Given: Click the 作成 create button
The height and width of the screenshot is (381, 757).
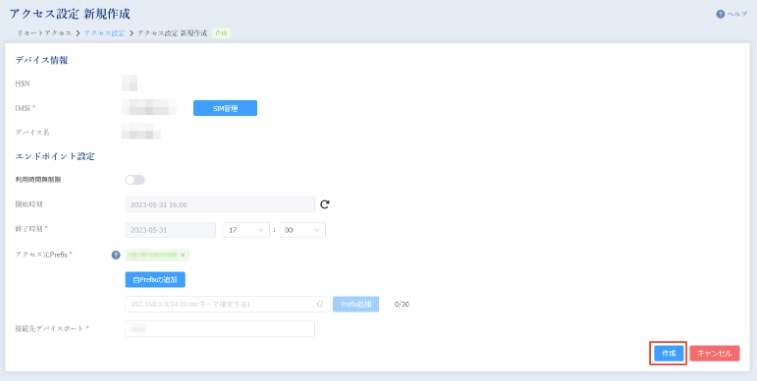Looking at the screenshot, I should click(x=669, y=353).
